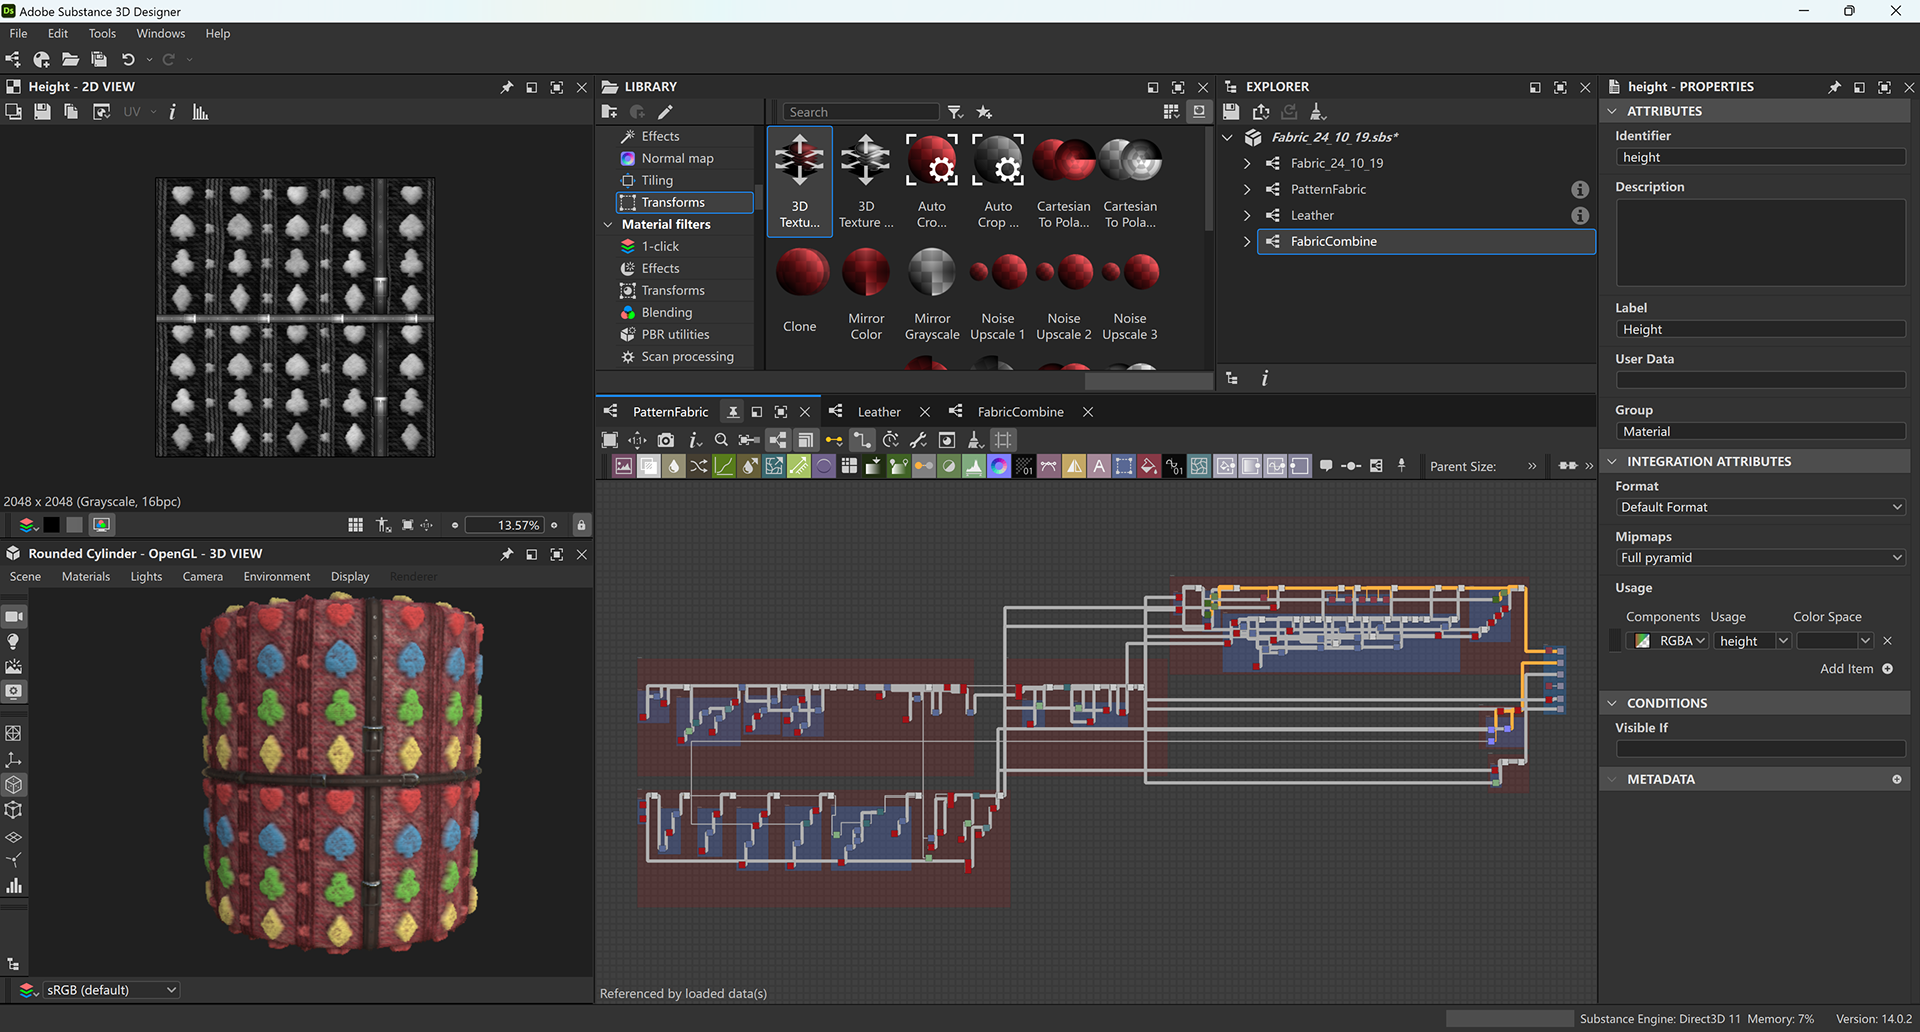Click the Curve node icon in graph toolbar
This screenshot has width=1920, height=1032.
tap(724, 466)
